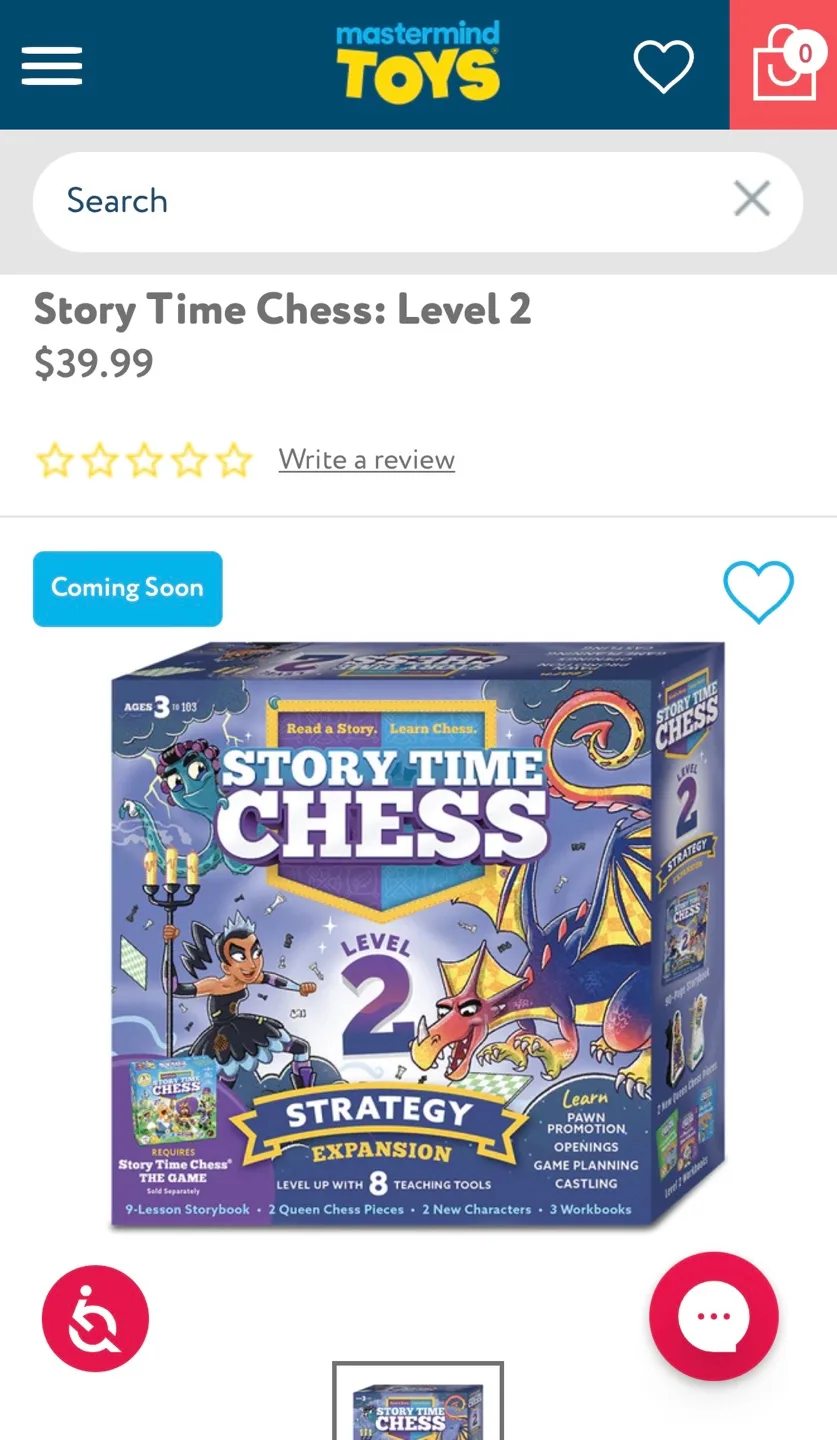Screen dimensions: 837x1440
Task: Select the fifth rating star
Action: click(233, 459)
